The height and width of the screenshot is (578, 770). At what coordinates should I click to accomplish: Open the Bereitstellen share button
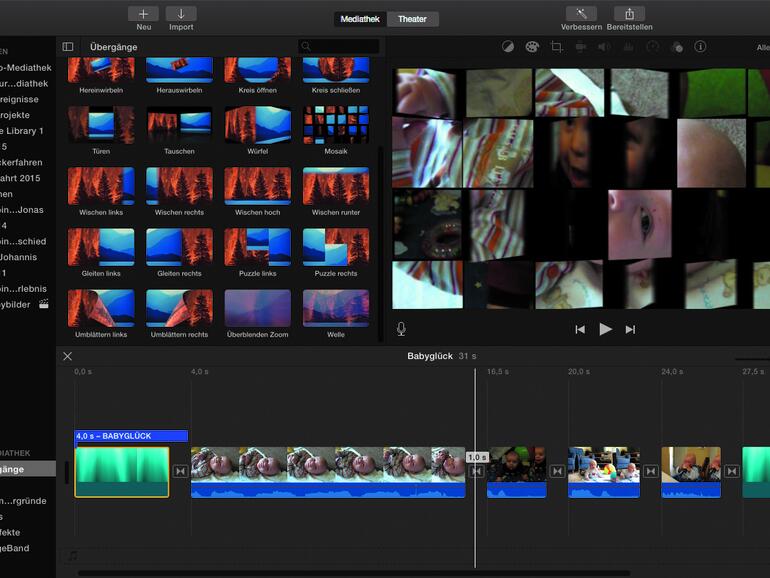[x=629, y=14]
